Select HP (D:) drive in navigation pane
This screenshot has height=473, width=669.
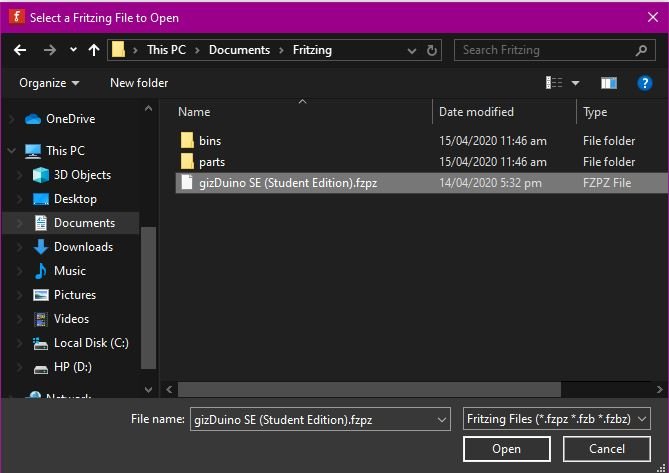point(73,367)
